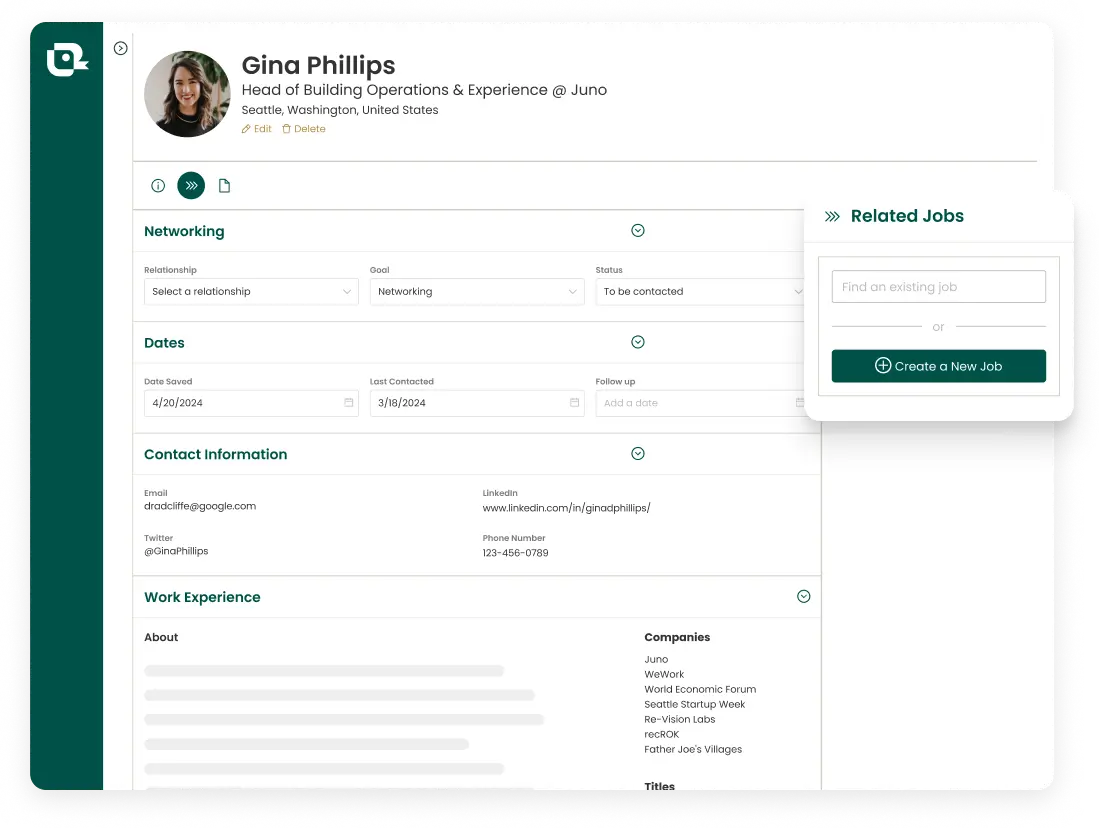Click the active double-chevron tab icon
Viewport: 1099px width, 828px height.
click(x=191, y=185)
